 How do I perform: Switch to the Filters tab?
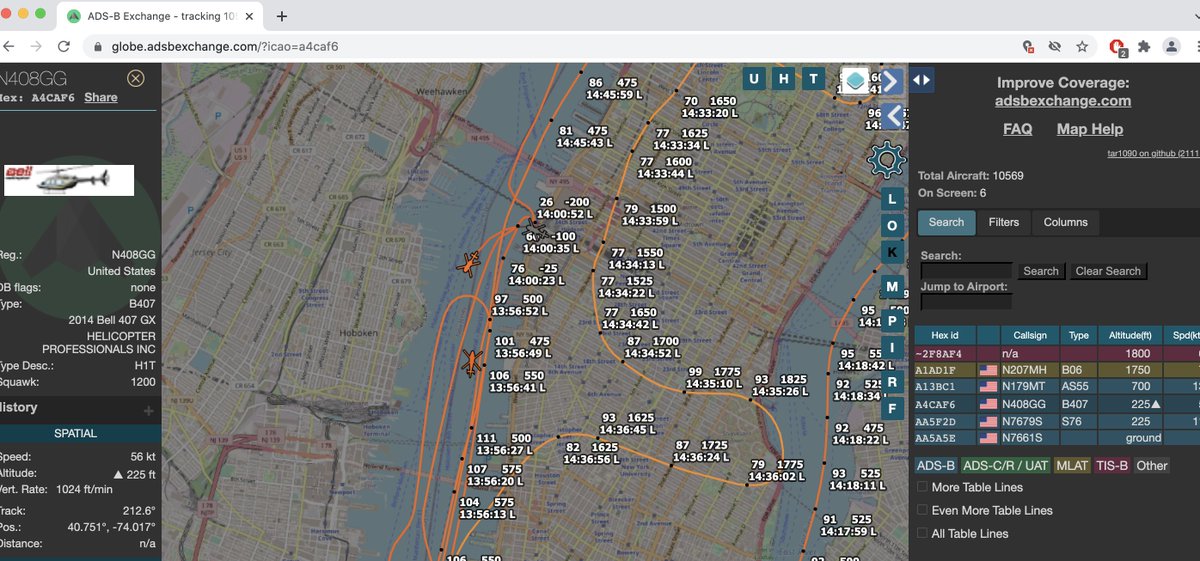[x=1004, y=222]
